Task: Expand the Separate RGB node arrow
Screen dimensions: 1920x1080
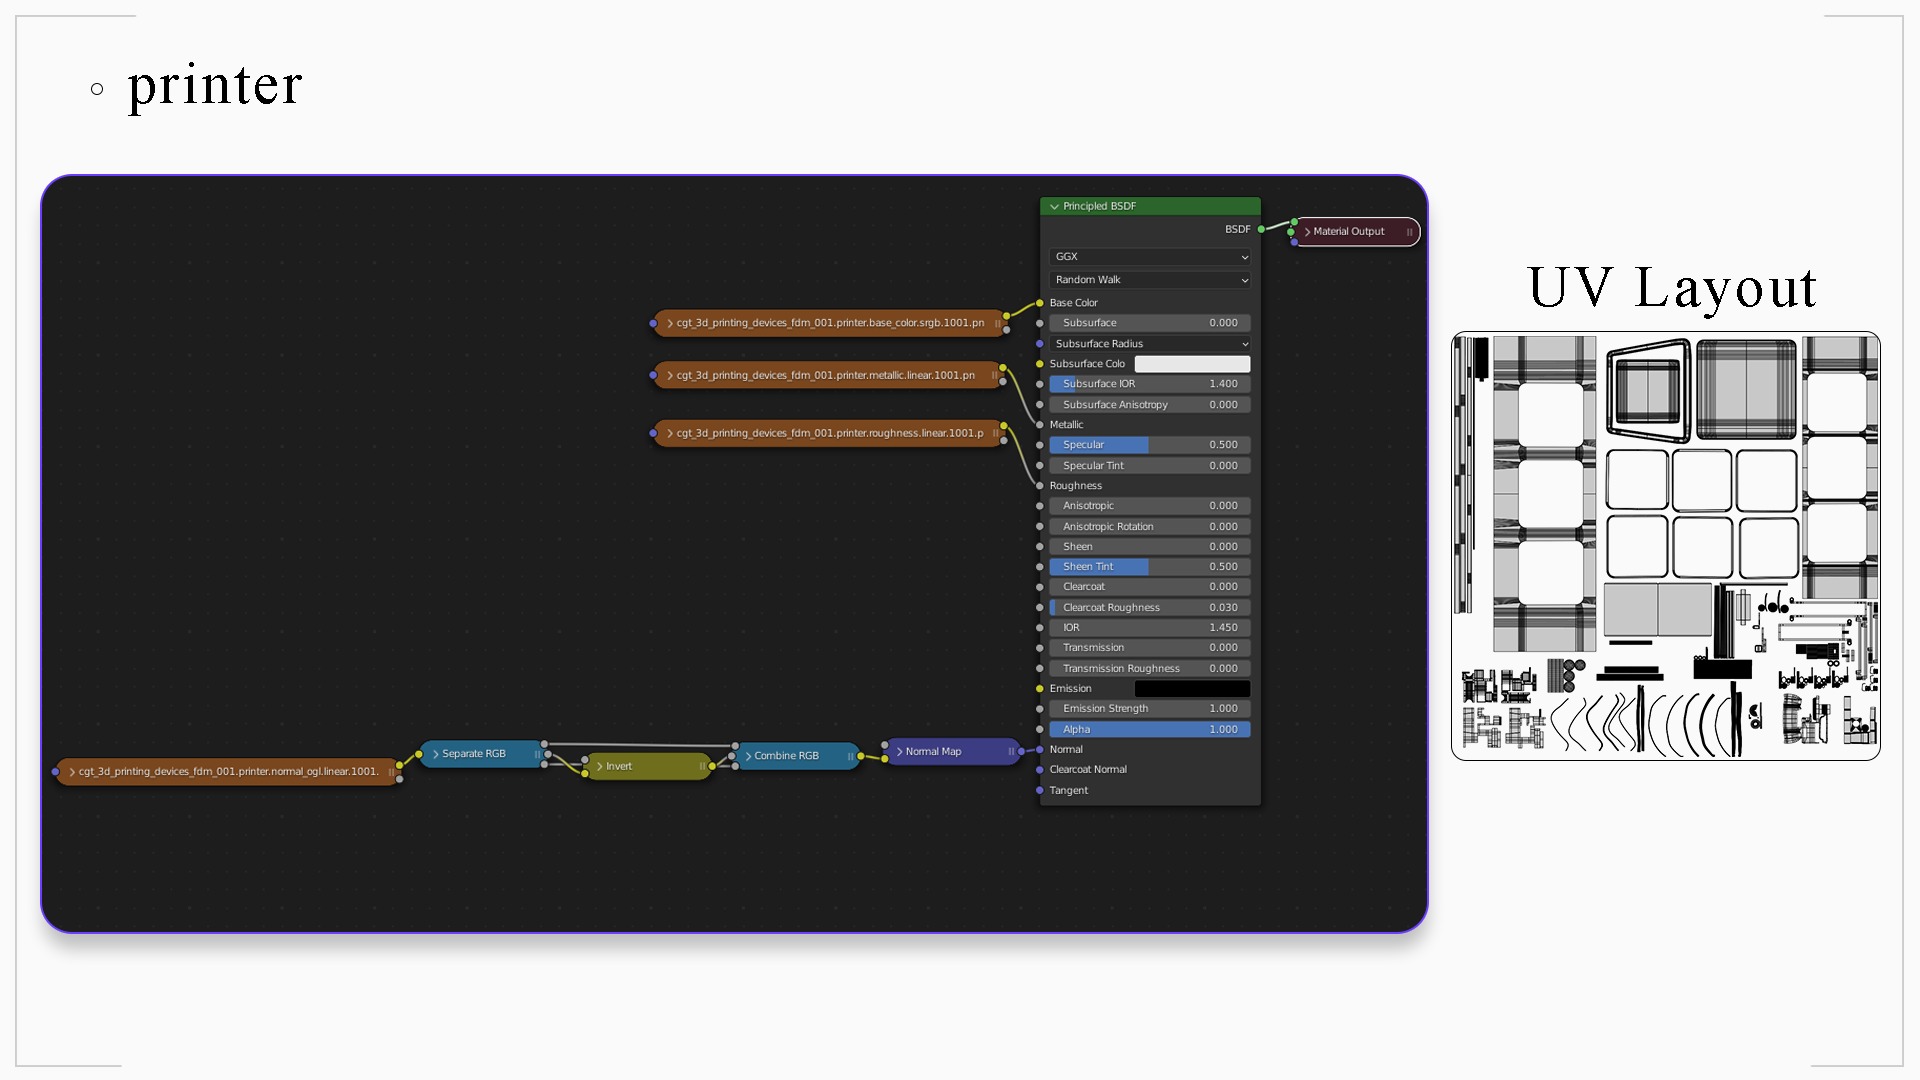Action: [x=436, y=754]
